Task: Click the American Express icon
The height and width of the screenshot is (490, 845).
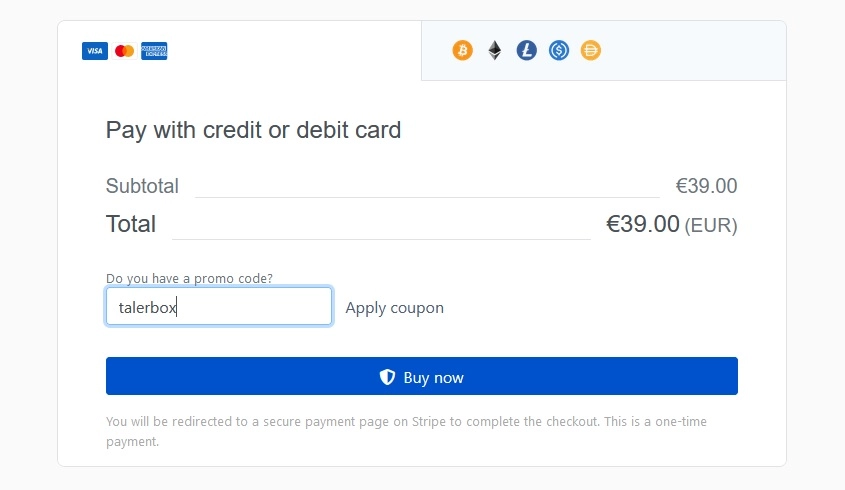Action: (154, 51)
